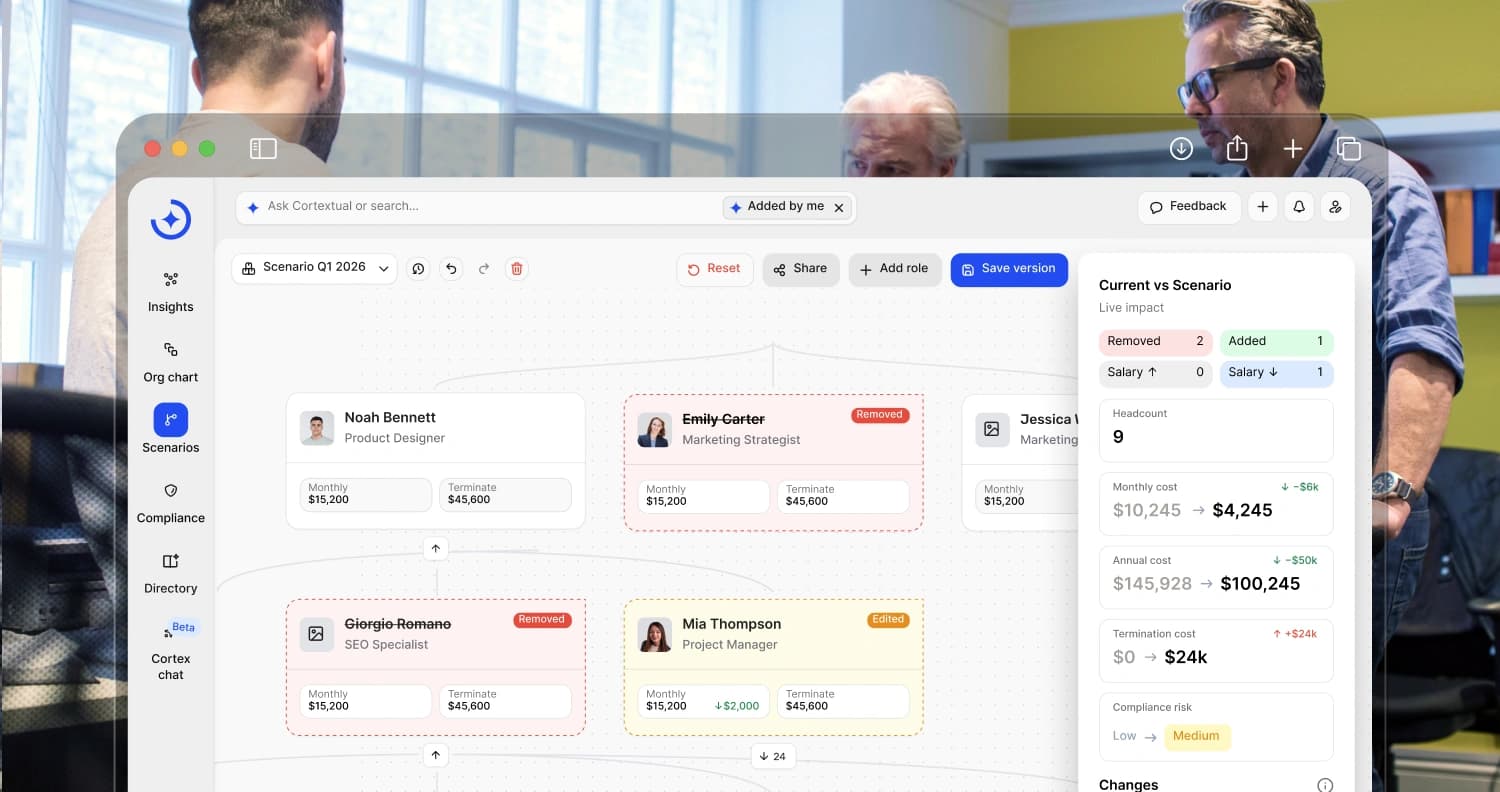Click the Annual cost $100,245 value
This screenshot has width=1500, height=792.
(x=1261, y=583)
